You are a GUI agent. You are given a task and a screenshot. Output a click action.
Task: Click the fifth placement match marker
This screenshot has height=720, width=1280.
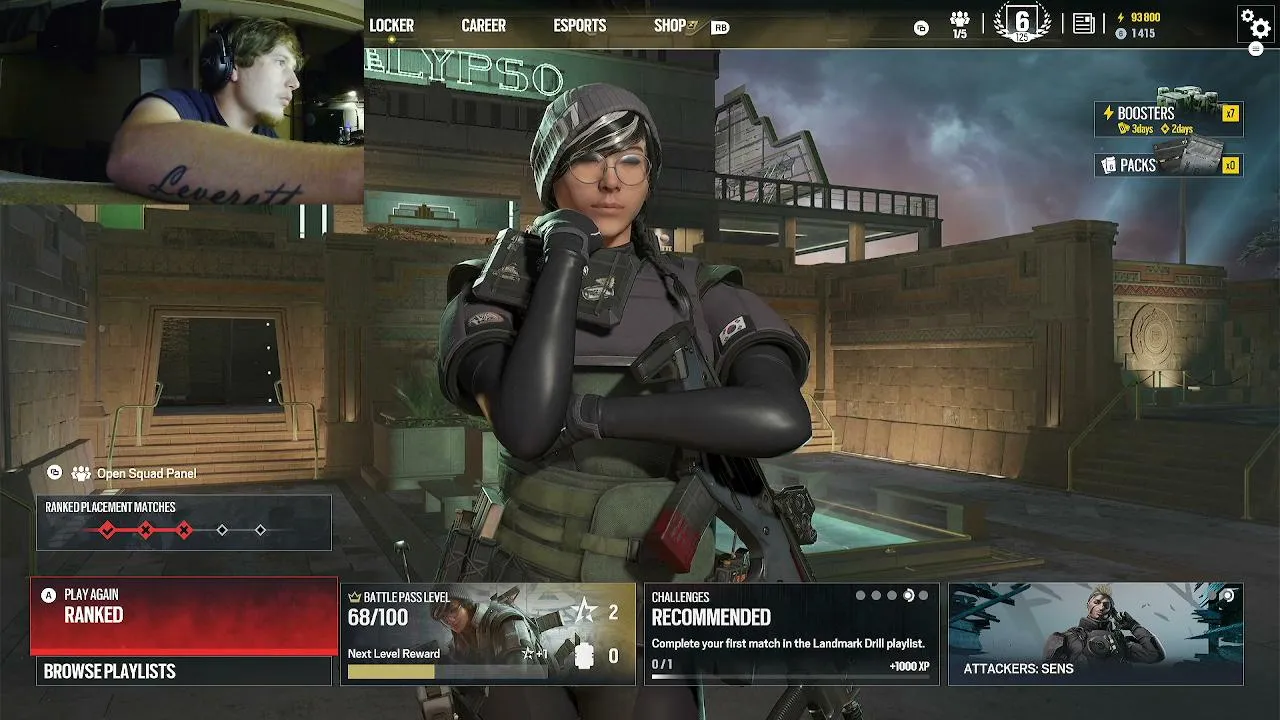(x=260, y=530)
